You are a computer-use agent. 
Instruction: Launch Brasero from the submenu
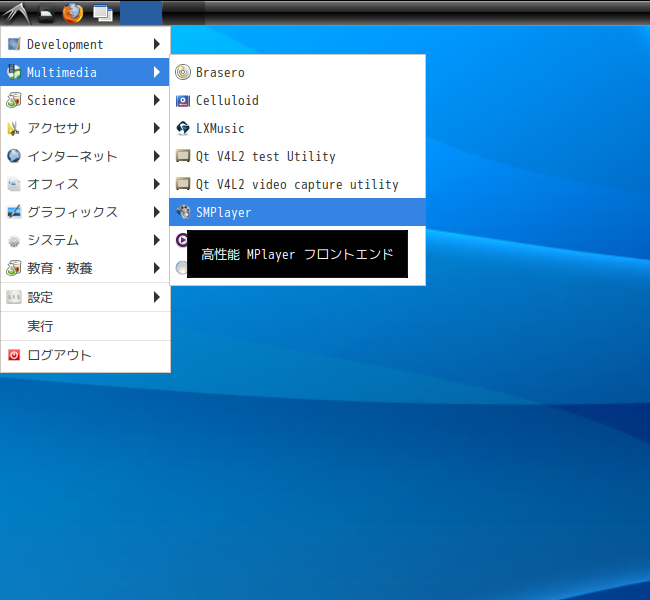[297, 72]
